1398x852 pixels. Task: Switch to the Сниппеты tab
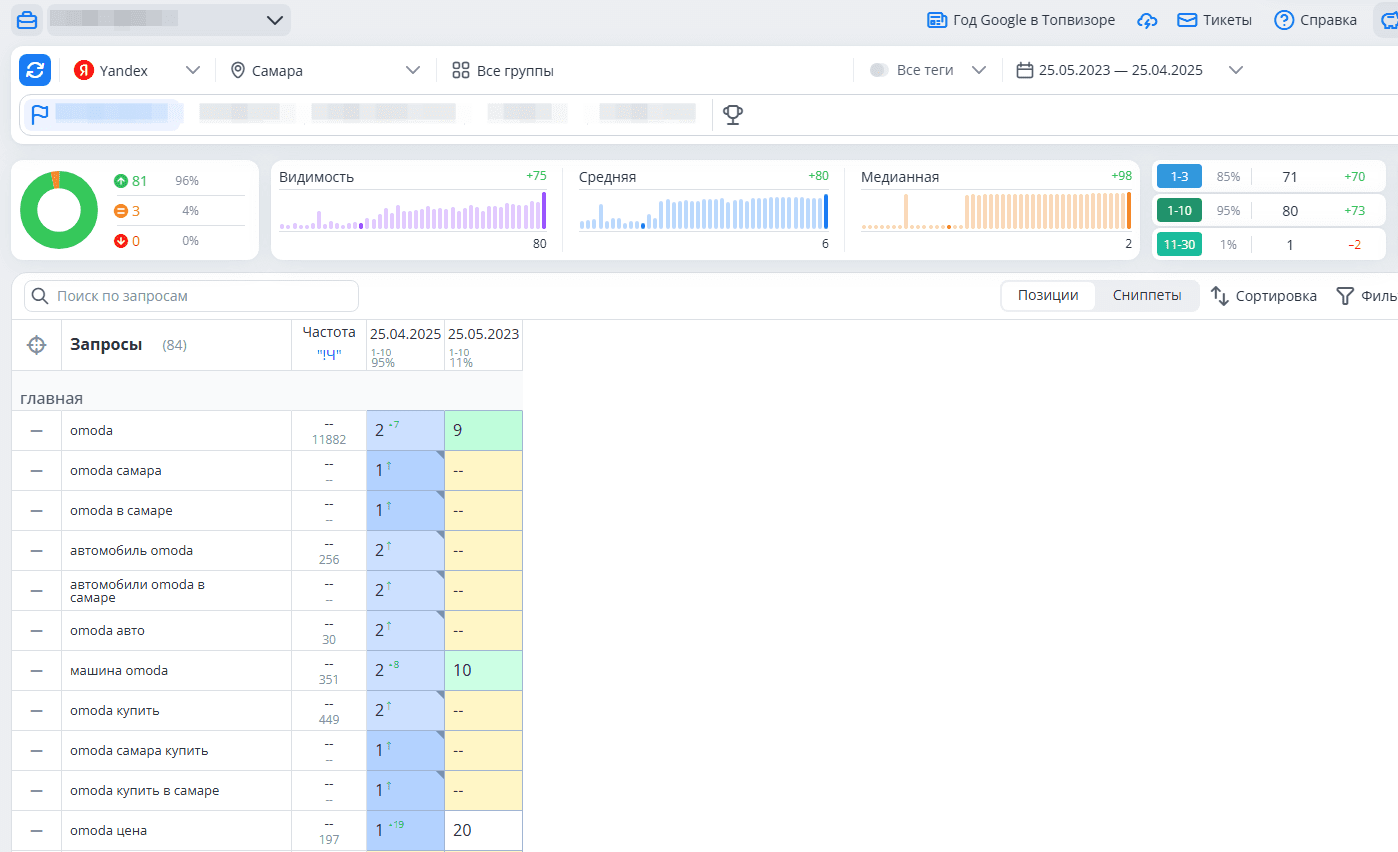pos(1147,296)
